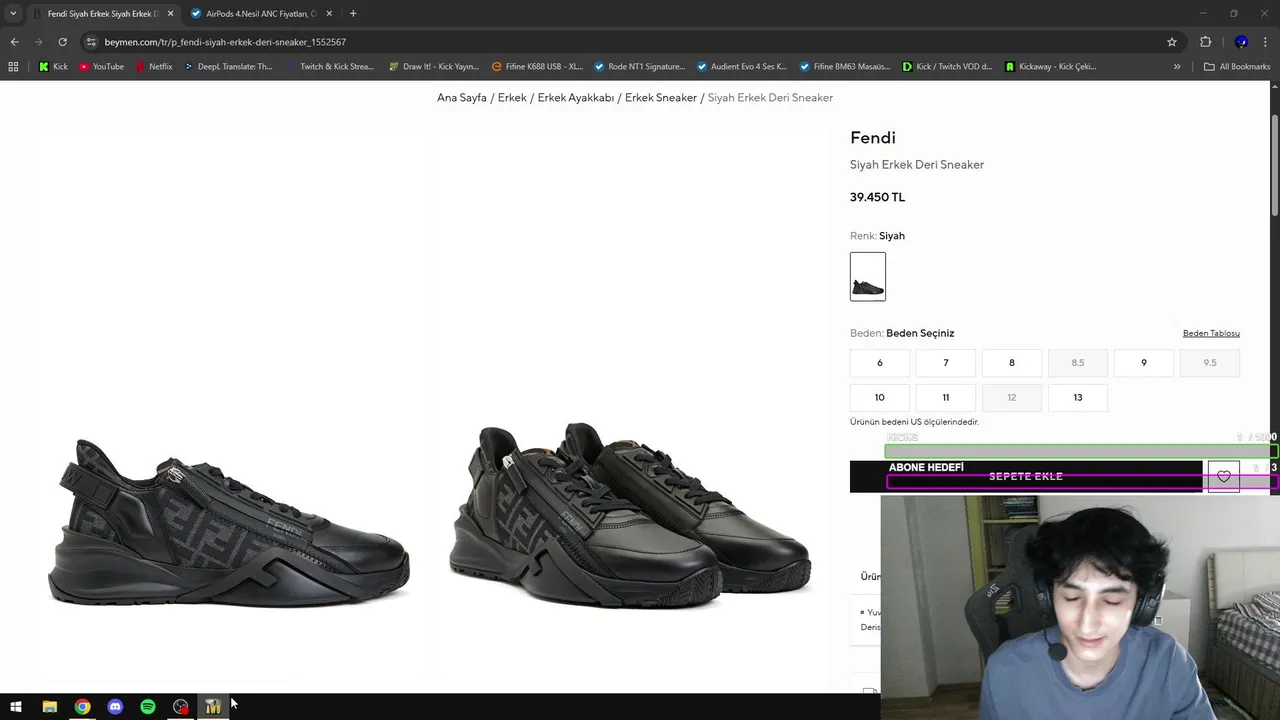The width and height of the screenshot is (1280, 720).
Task: Open the Kickaway - Kick Çeki bookmark
Action: pos(1050,67)
